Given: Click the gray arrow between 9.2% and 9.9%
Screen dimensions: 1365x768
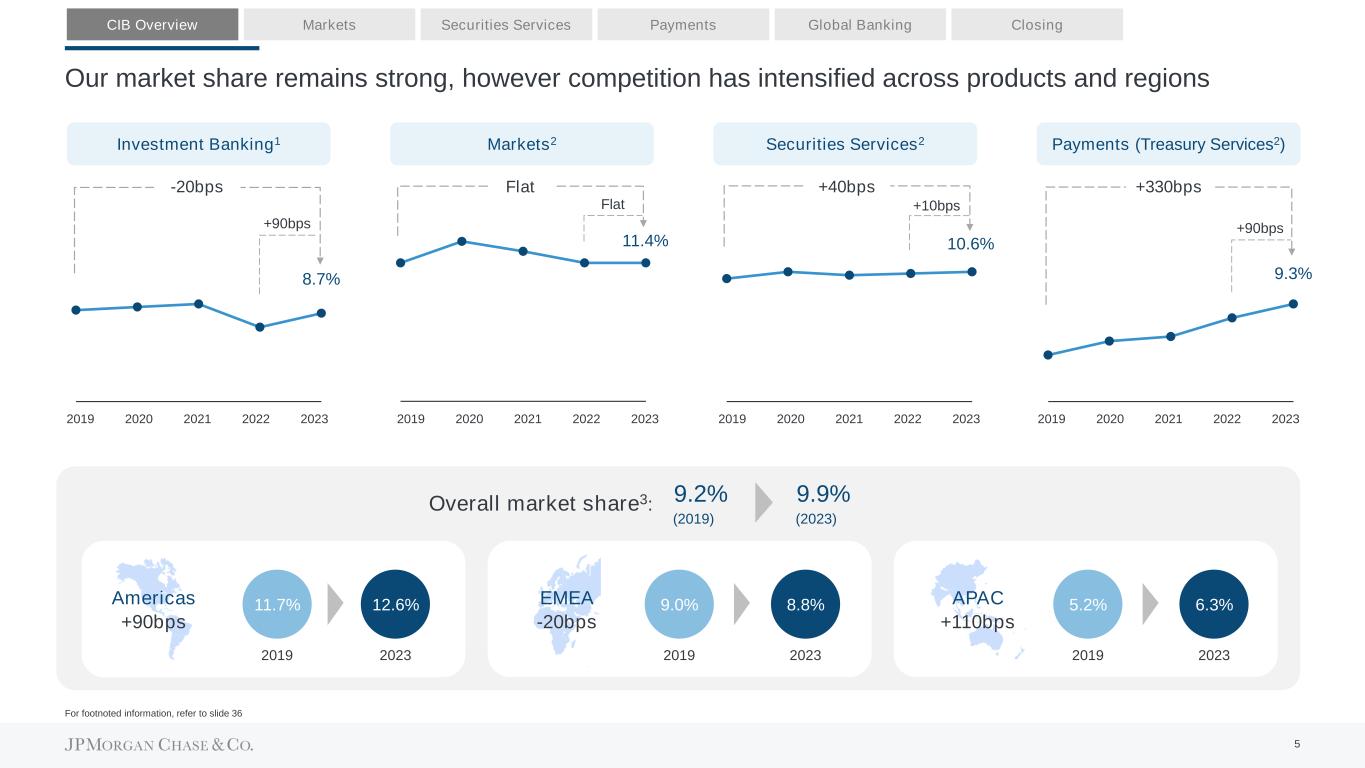Looking at the screenshot, I should pyautogui.click(x=763, y=503).
